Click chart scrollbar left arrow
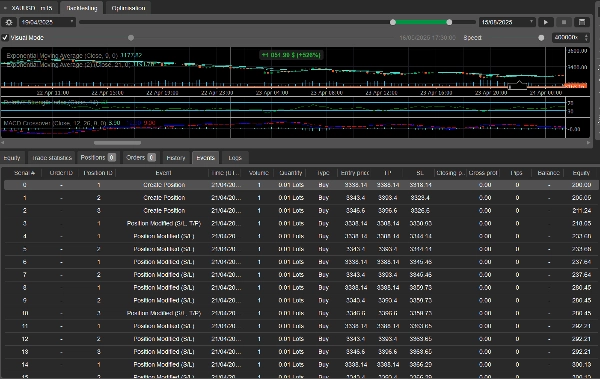 tap(3, 143)
